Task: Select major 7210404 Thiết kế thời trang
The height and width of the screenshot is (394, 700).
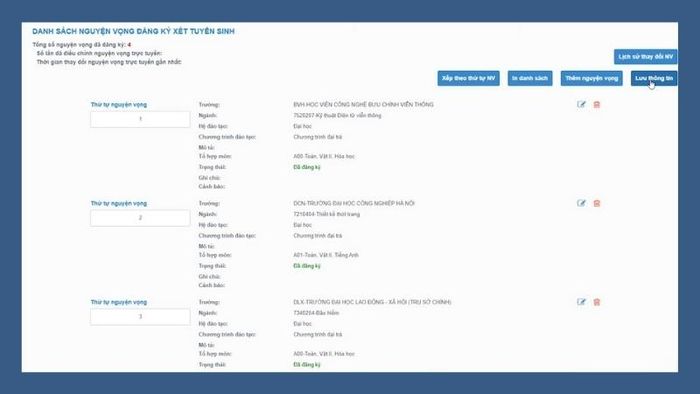Action: pos(326,214)
